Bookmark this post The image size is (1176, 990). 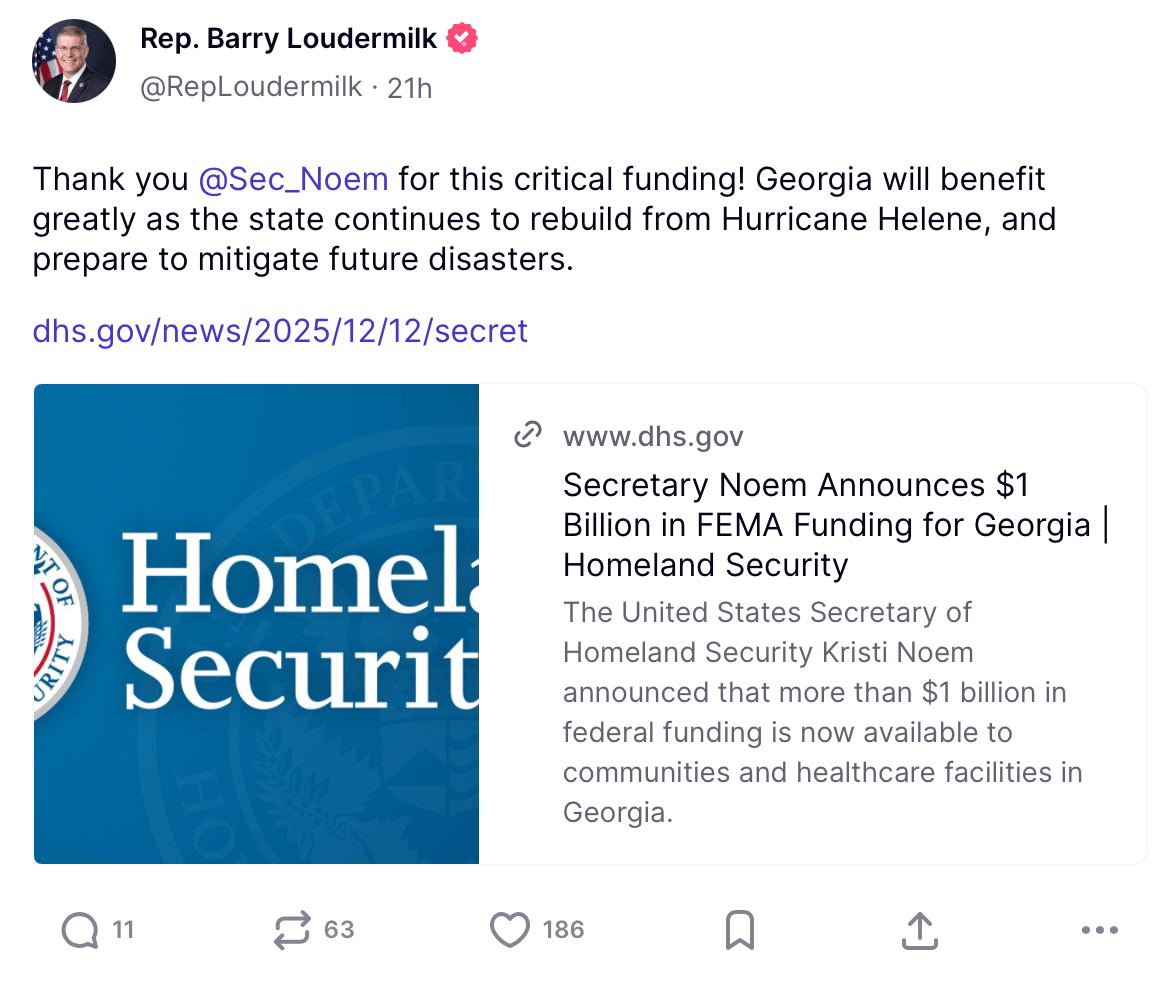(x=739, y=931)
